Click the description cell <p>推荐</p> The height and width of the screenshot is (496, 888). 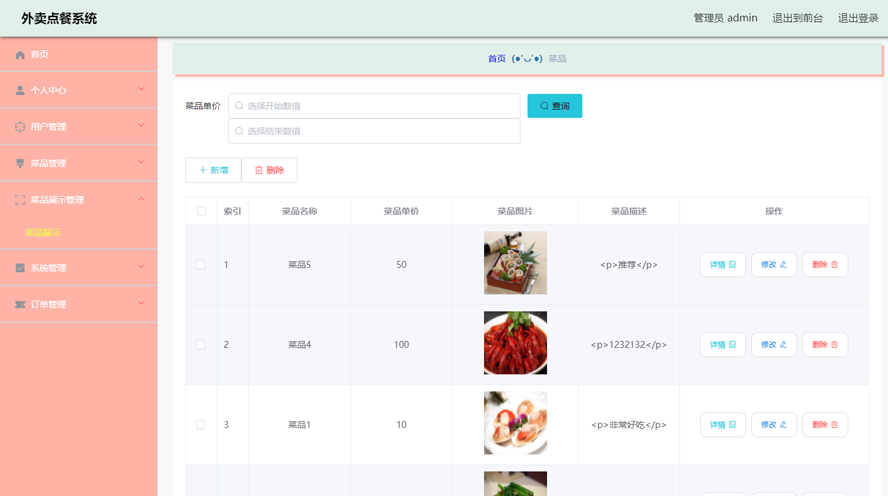[x=629, y=265]
